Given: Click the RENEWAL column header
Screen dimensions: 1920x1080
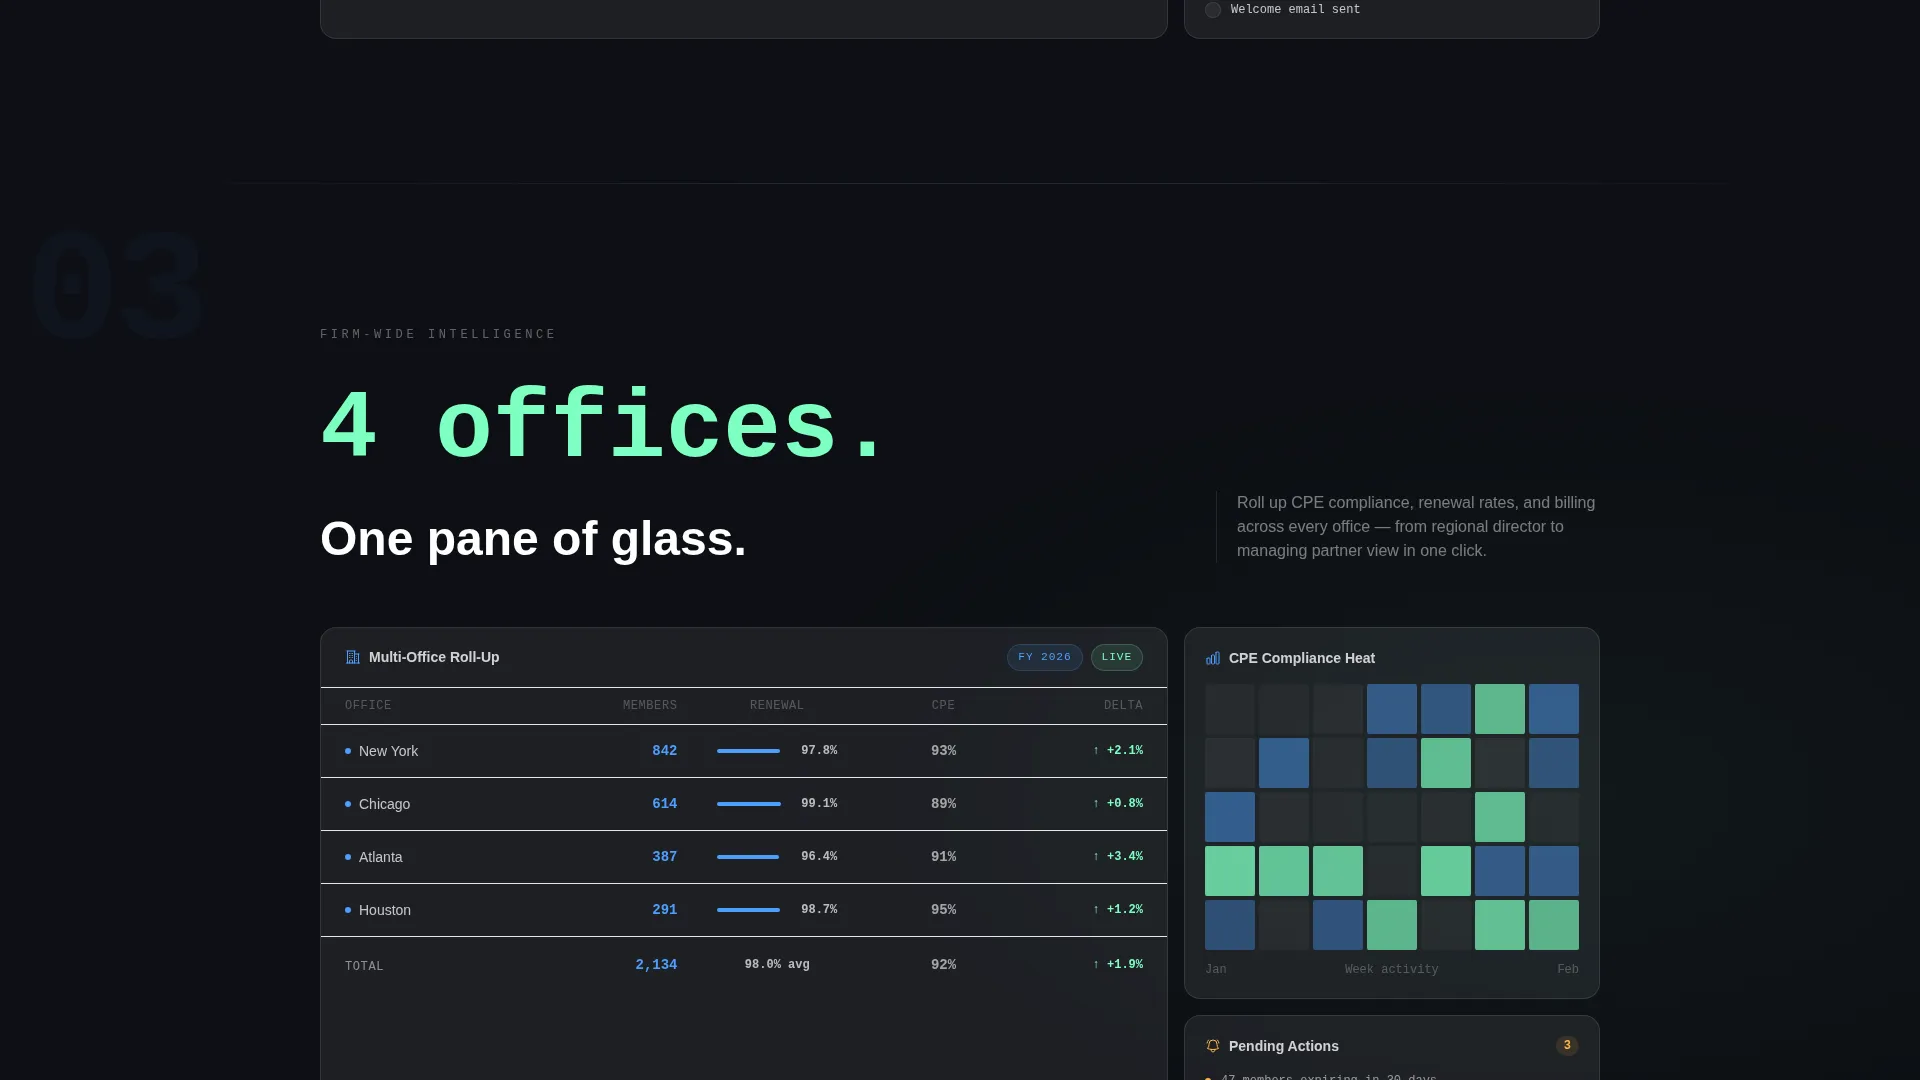Looking at the screenshot, I should (777, 706).
